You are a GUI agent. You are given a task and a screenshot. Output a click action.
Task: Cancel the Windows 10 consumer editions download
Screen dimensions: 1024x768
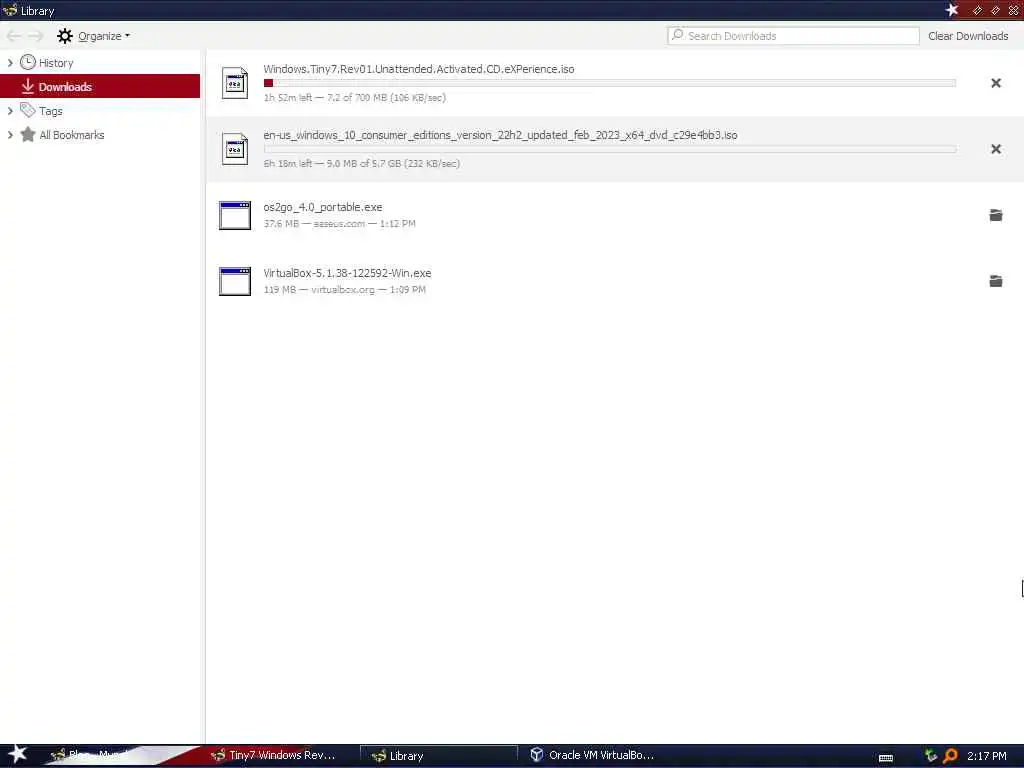(x=995, y=149)
